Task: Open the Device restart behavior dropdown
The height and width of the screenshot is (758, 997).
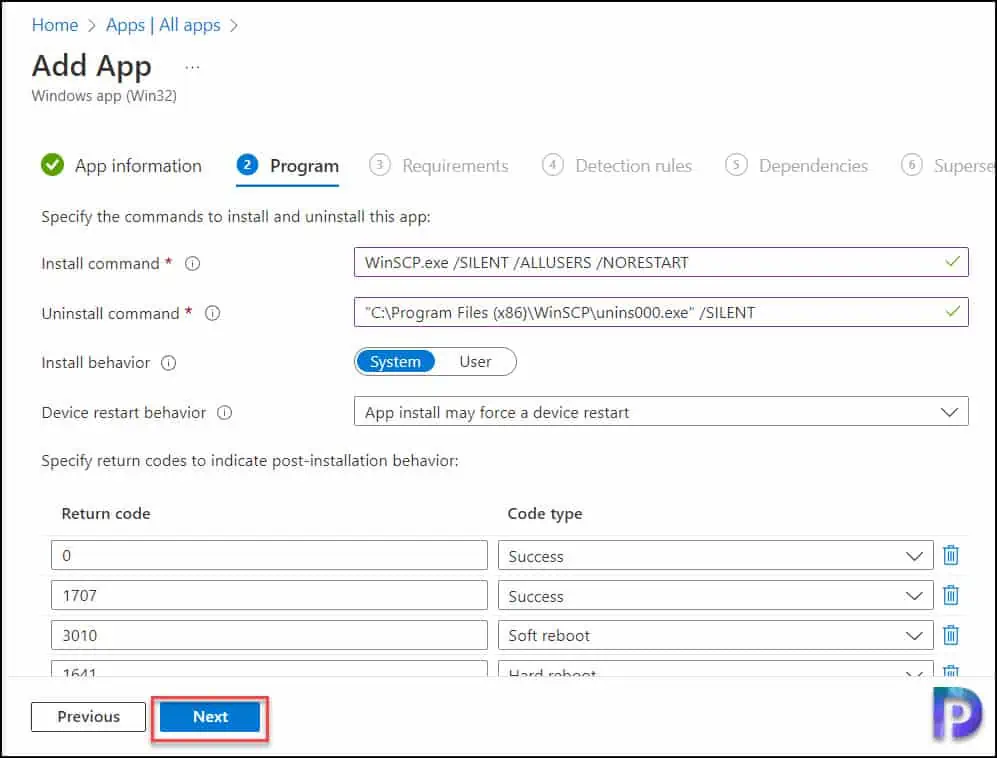Action: (x=661, y=412)
